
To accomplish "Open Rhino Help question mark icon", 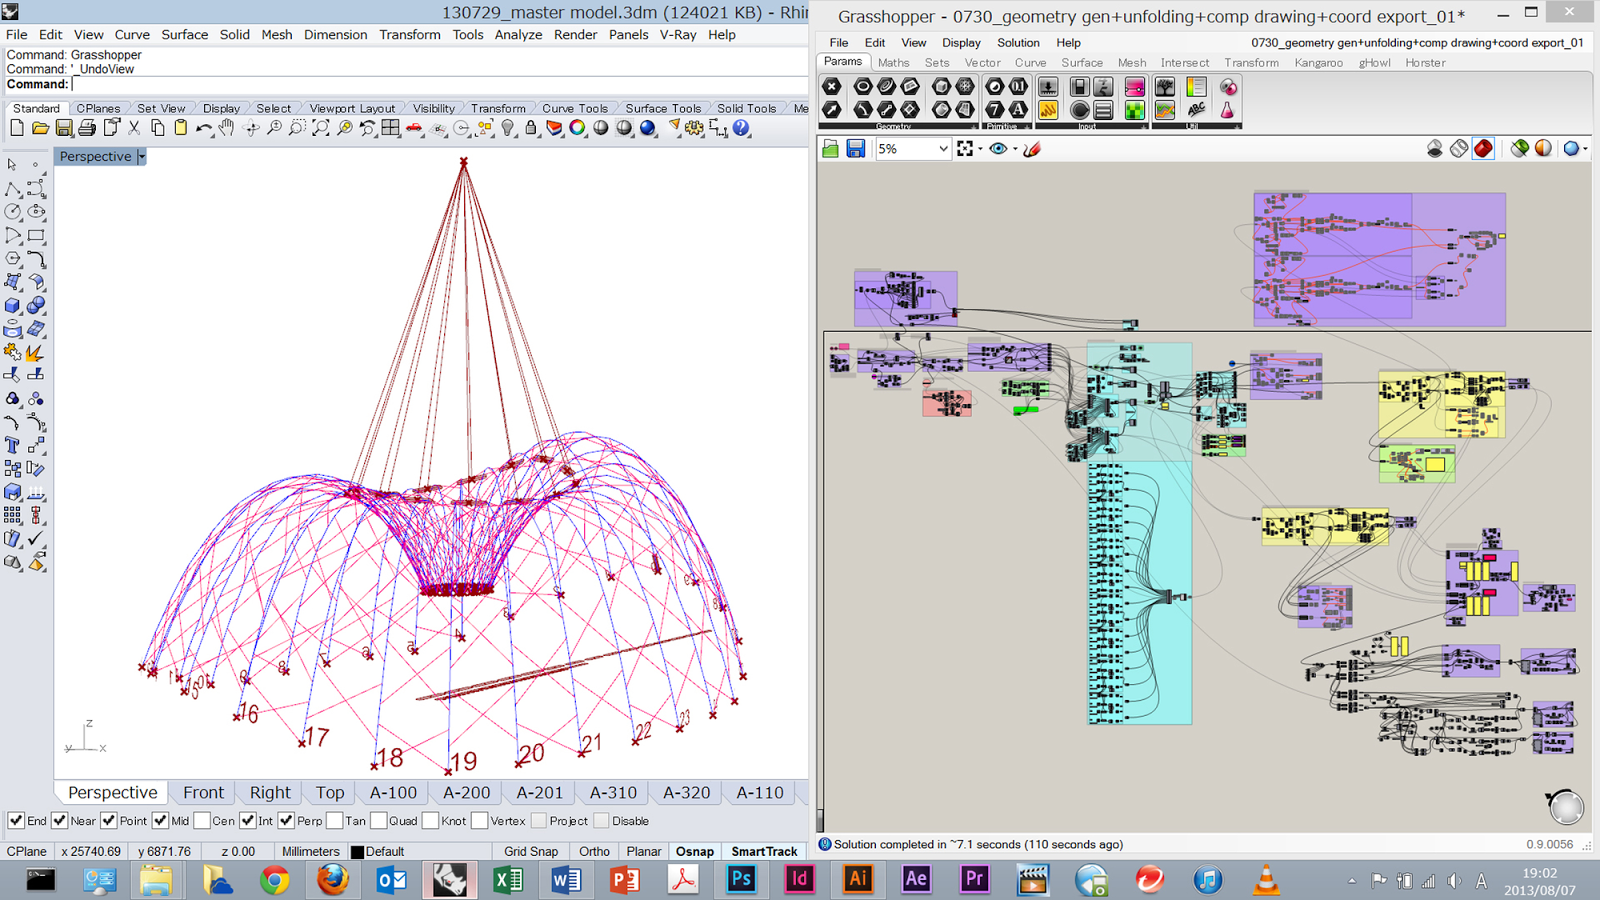I will coord(741,128).
